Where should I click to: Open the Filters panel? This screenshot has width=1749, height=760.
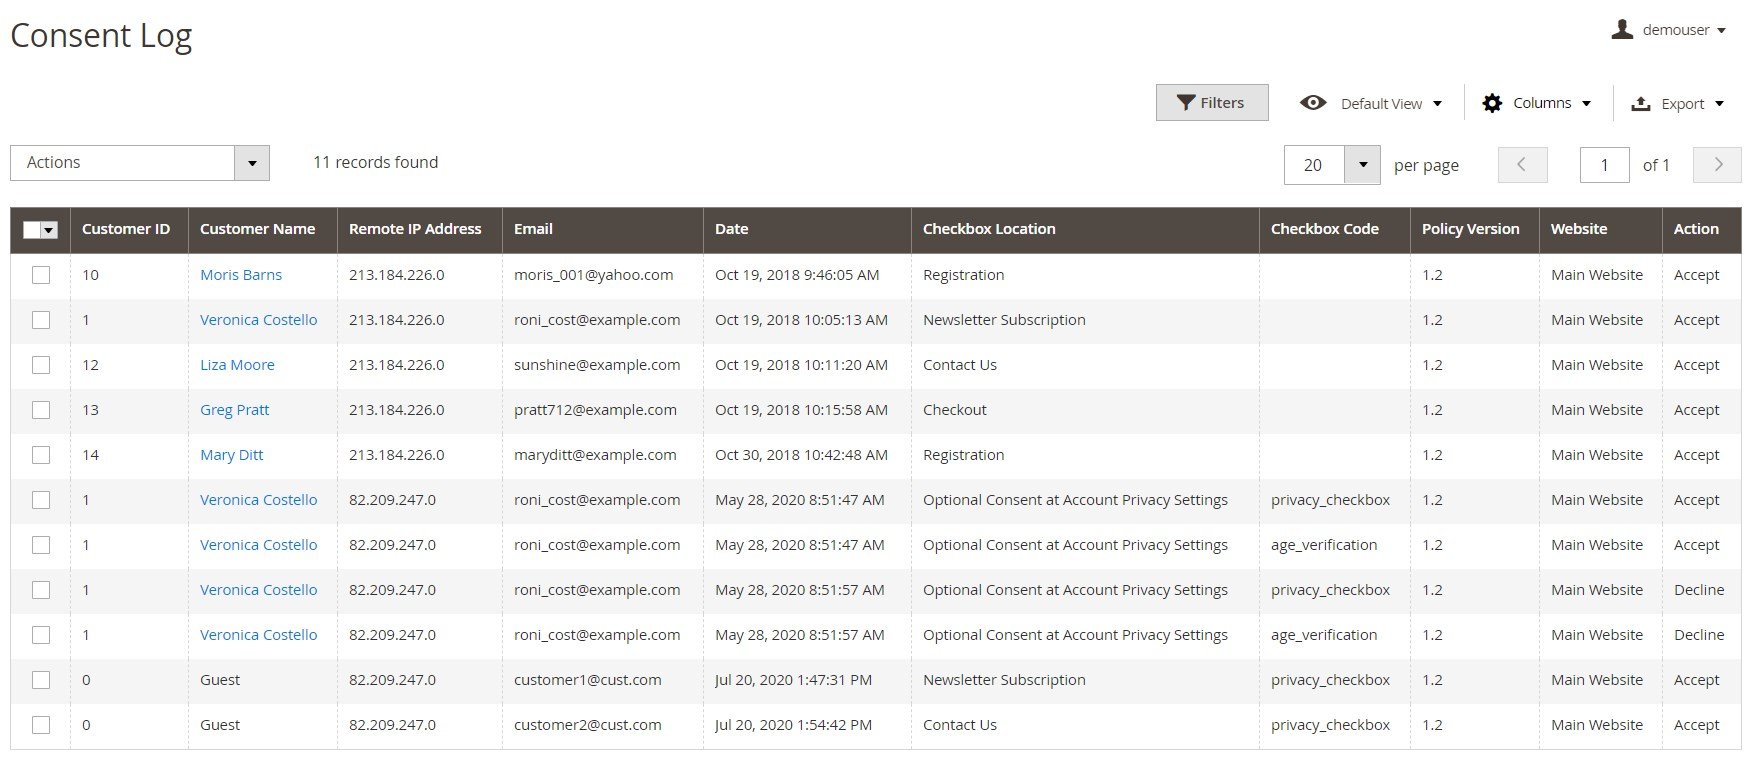[x=1212, y=103]
